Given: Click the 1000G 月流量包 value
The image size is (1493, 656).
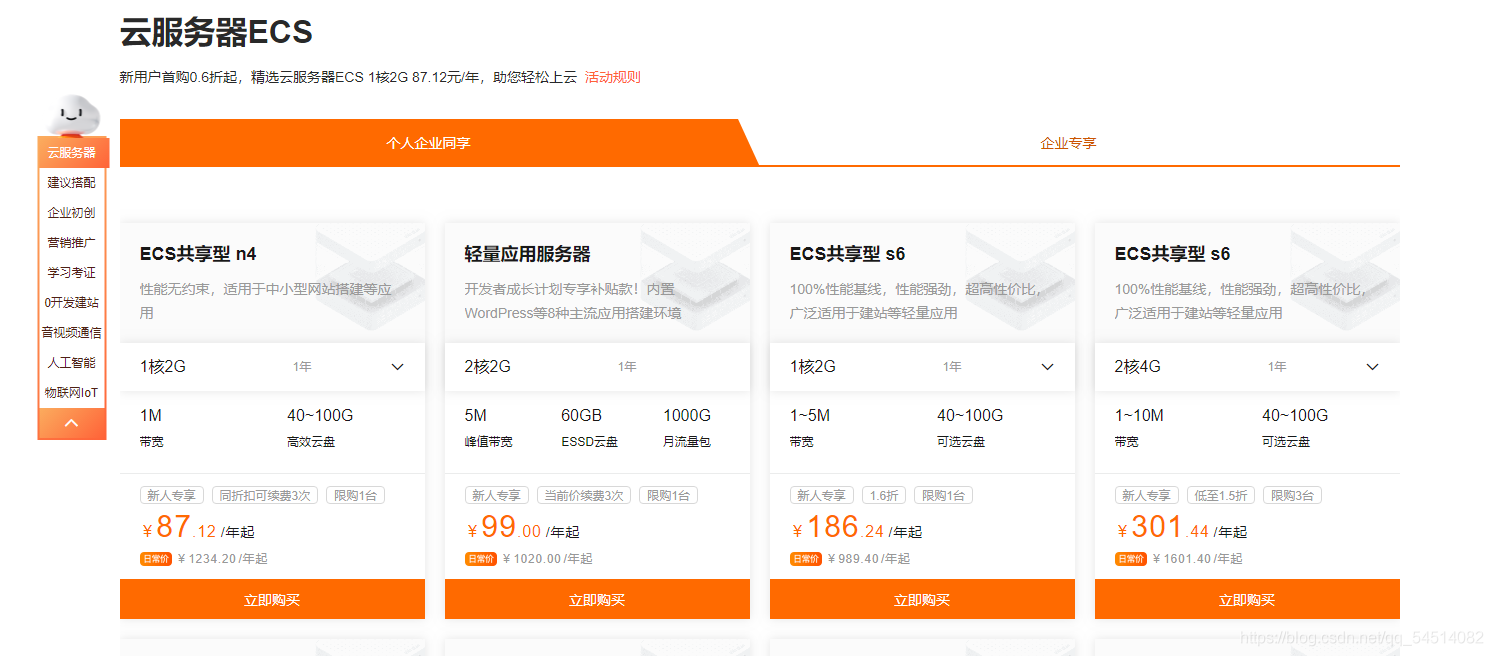Looking at the screenshot, I should pyautogui.click(x=687, y=415).
